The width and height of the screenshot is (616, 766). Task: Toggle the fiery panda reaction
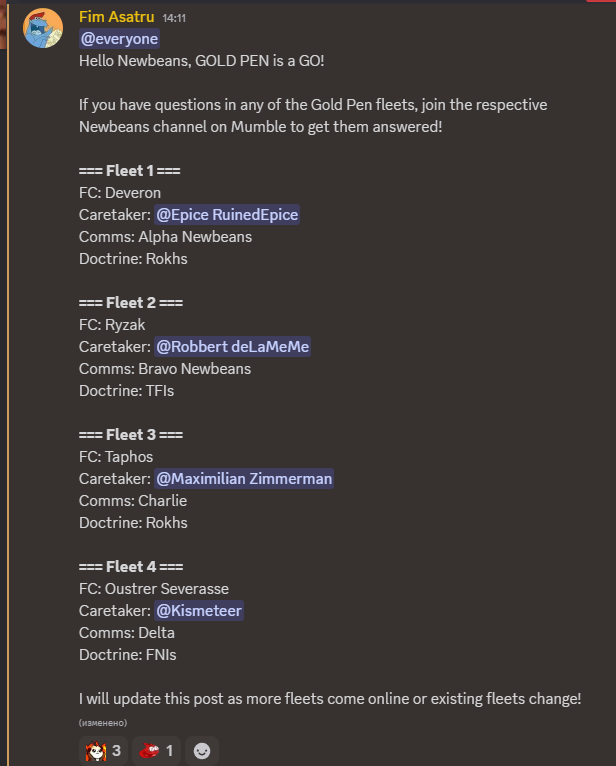point(104,750)
